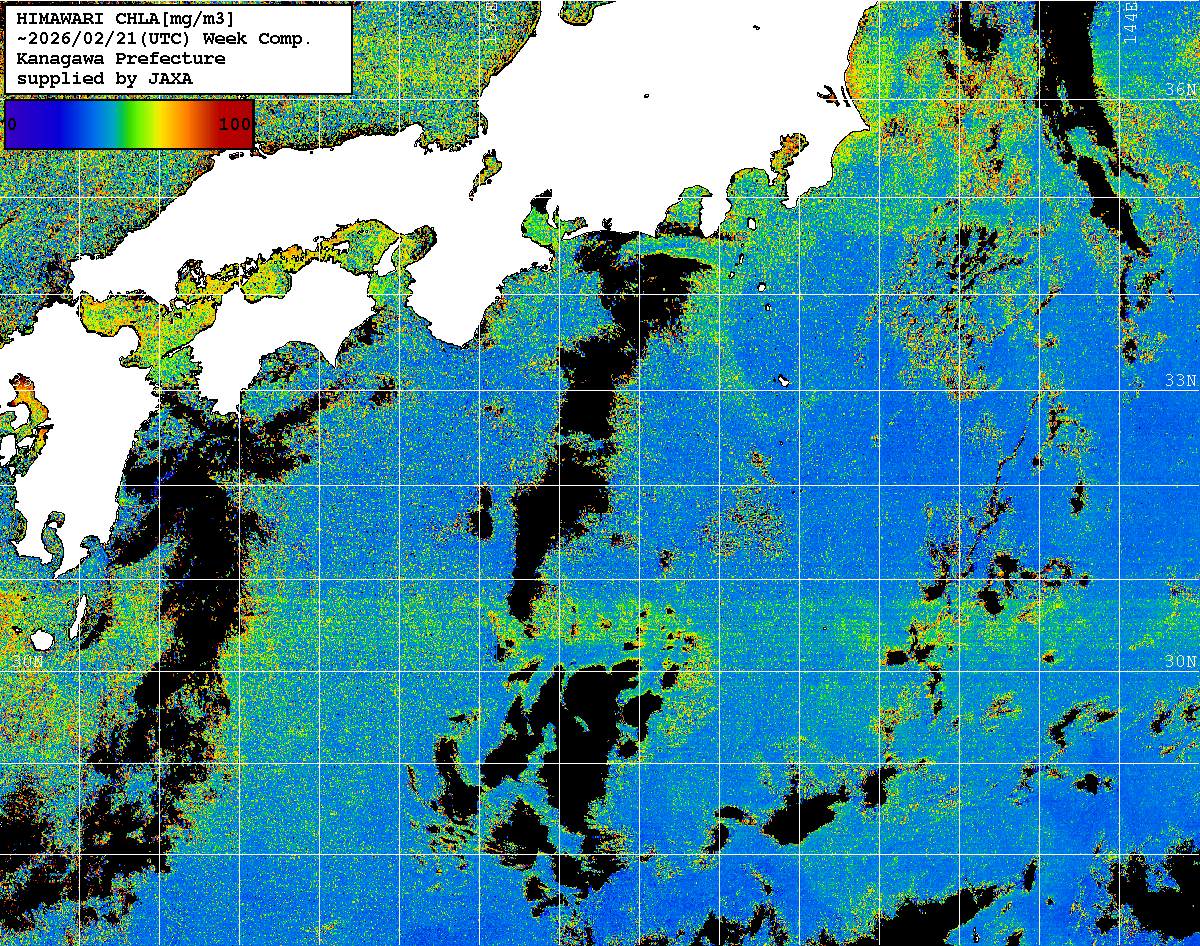This screenshot has width=1200, height=946.
Task: Click the 'supplied by JAXA' credit text
Action: 105,78
